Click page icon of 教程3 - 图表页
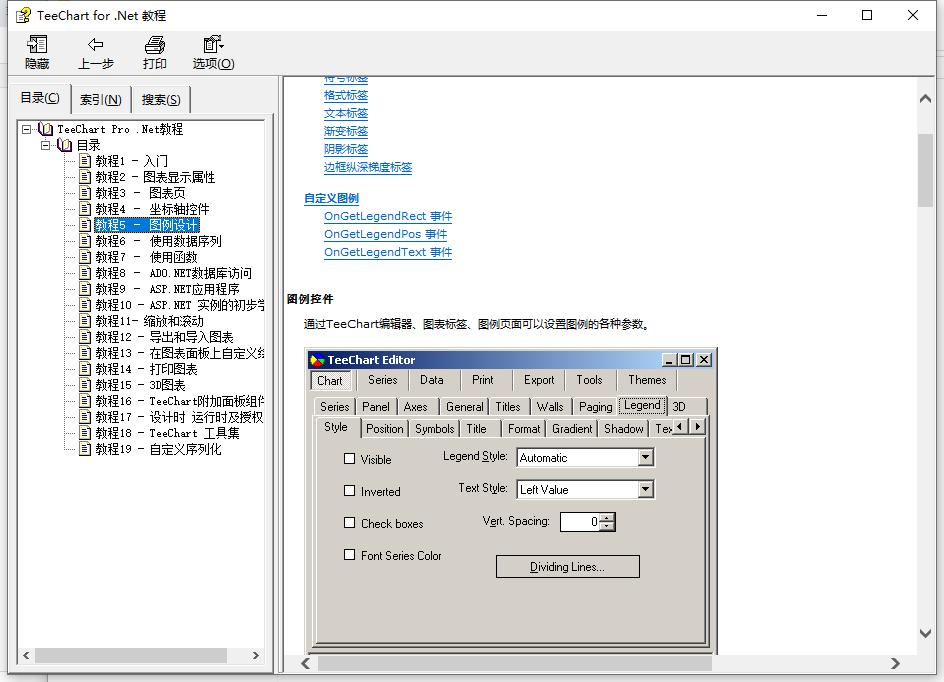Screen dimensions: 944x682 (x=85, y=193)
